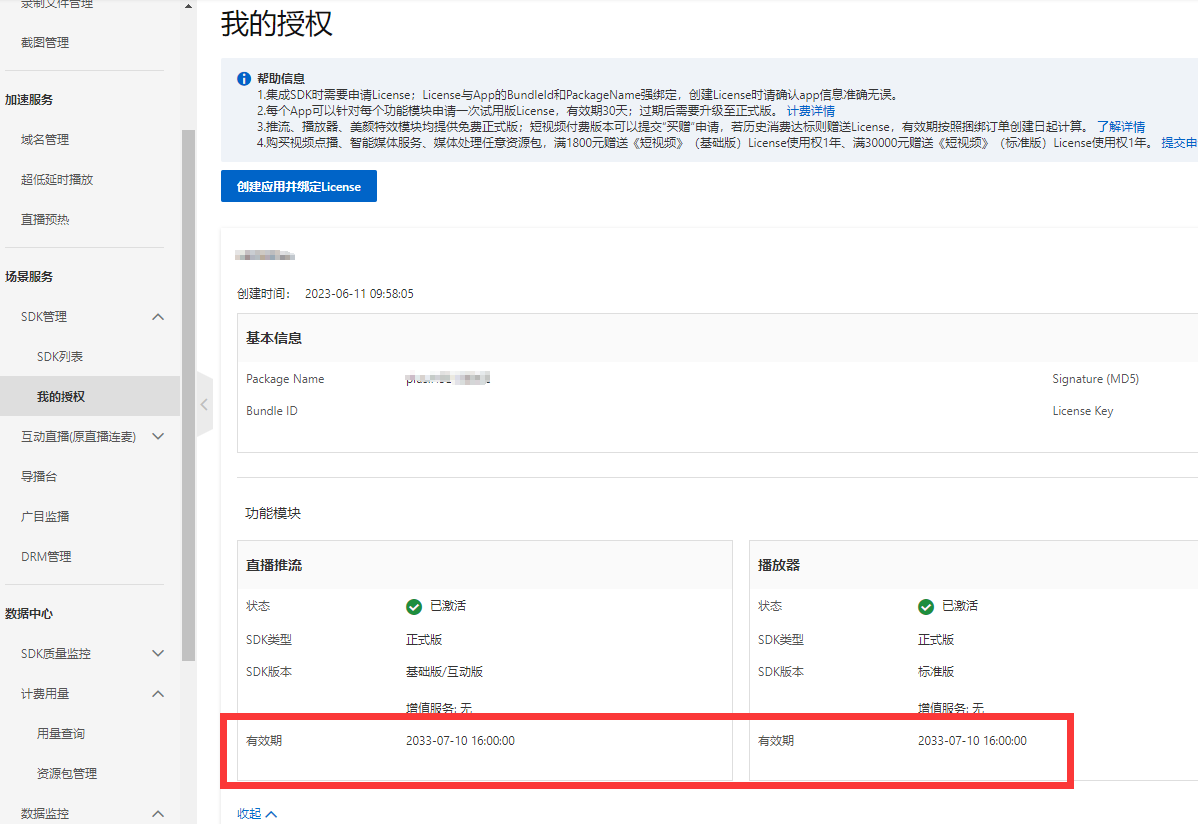1198x824 pixels.
Task: Click the sidebar vertical scrollbar thumb
Action: coord(189,395)
